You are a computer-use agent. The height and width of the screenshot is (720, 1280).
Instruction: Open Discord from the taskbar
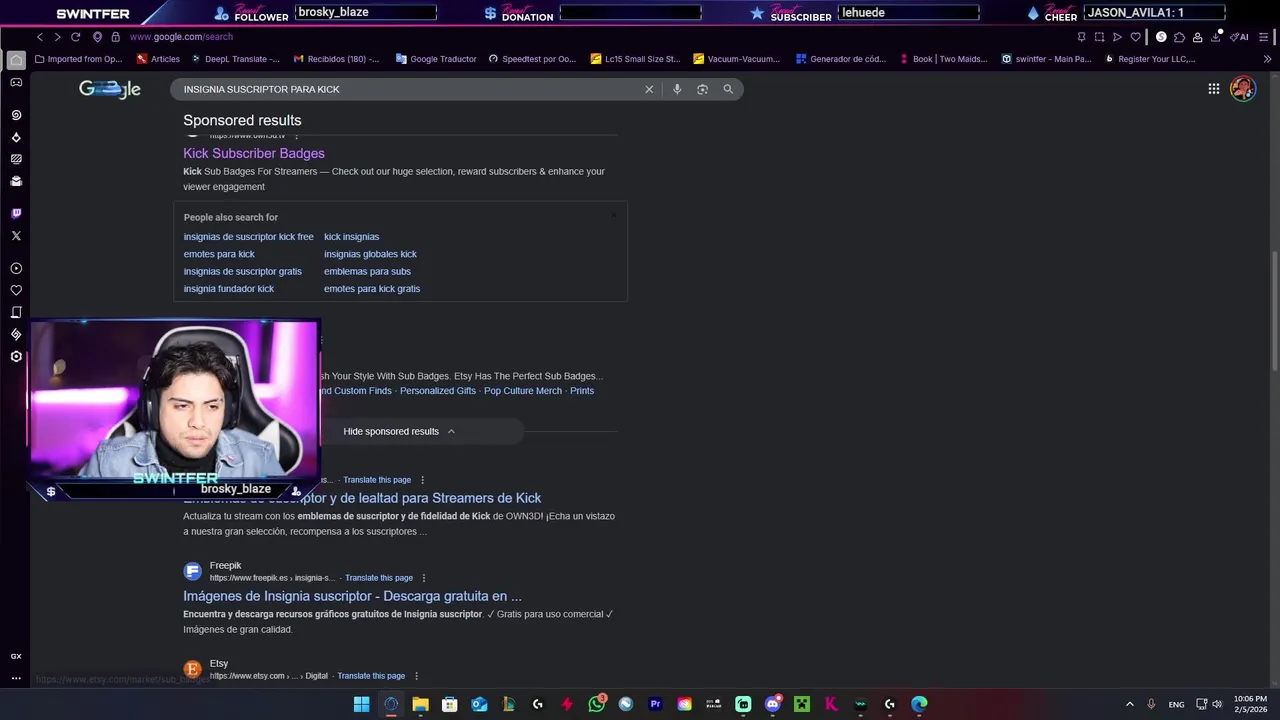[772, 704]
